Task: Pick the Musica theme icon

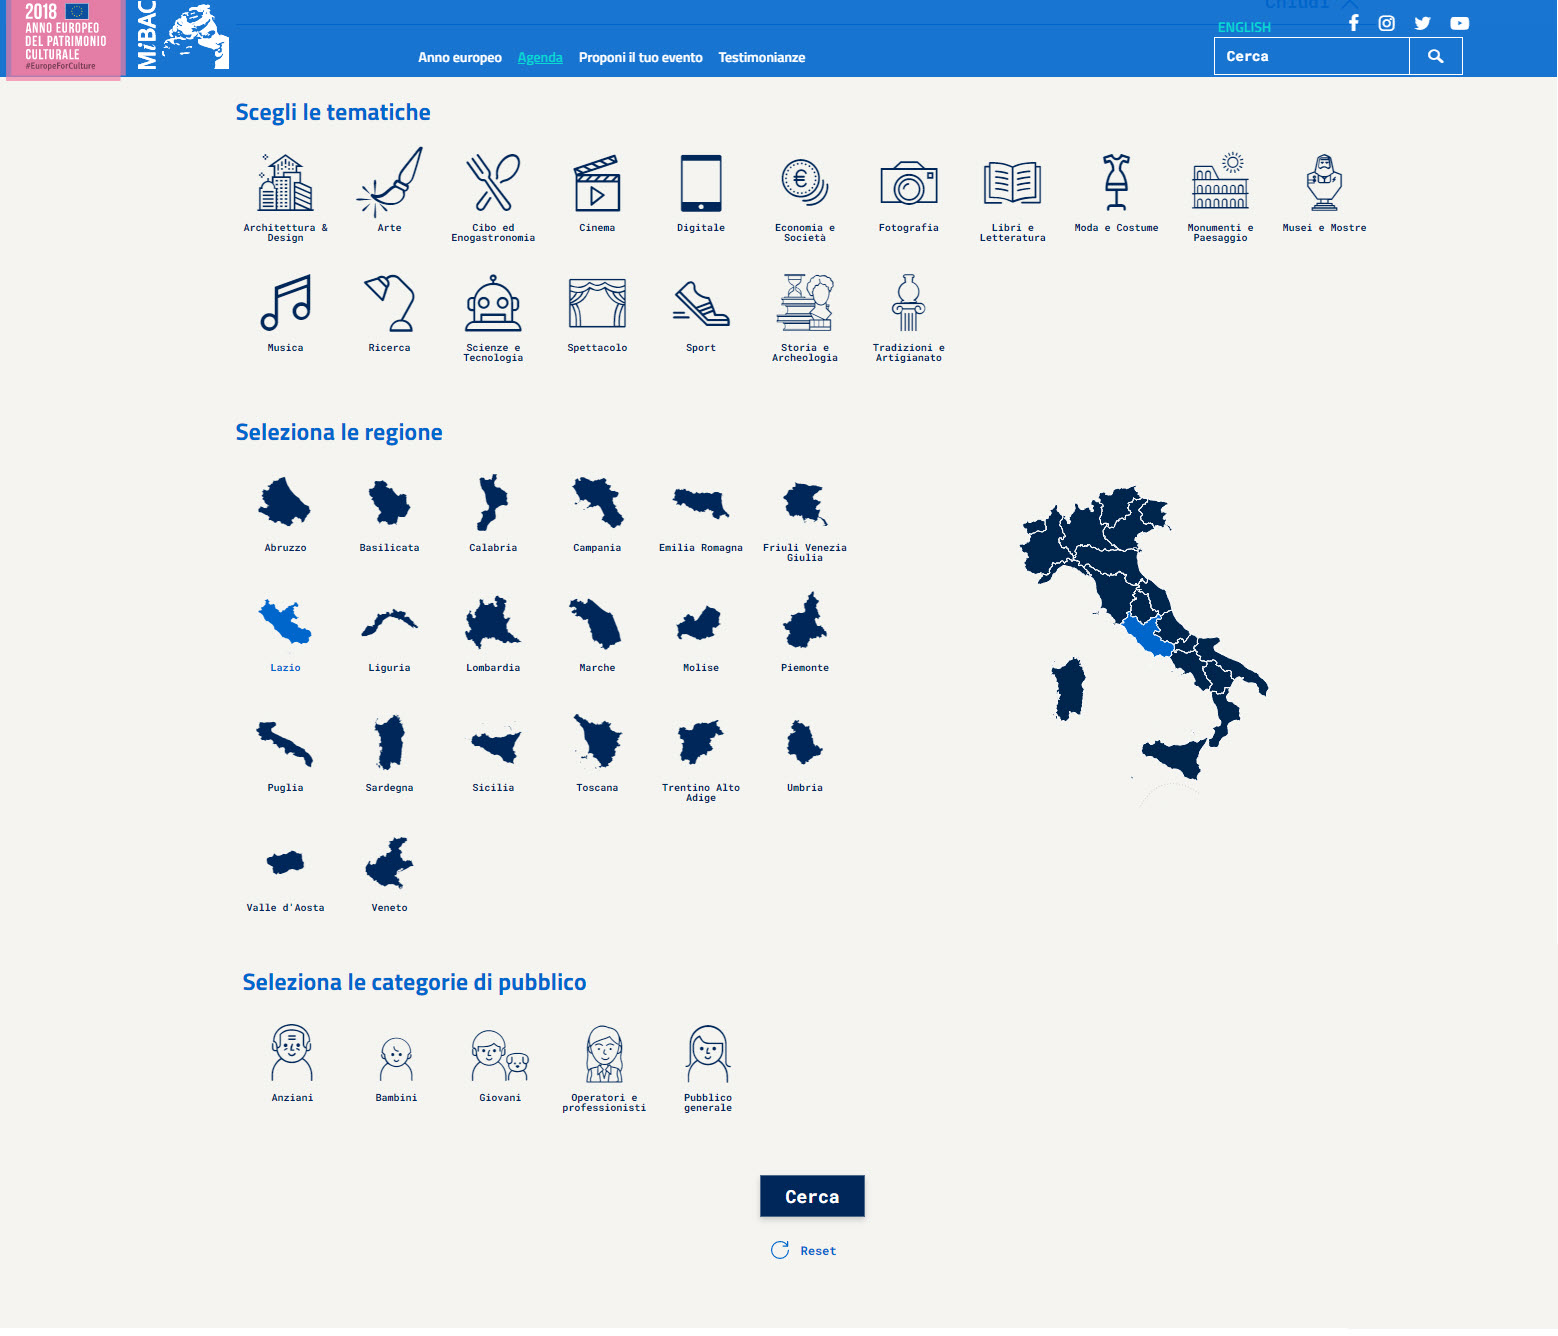Action: pos(285,303)
